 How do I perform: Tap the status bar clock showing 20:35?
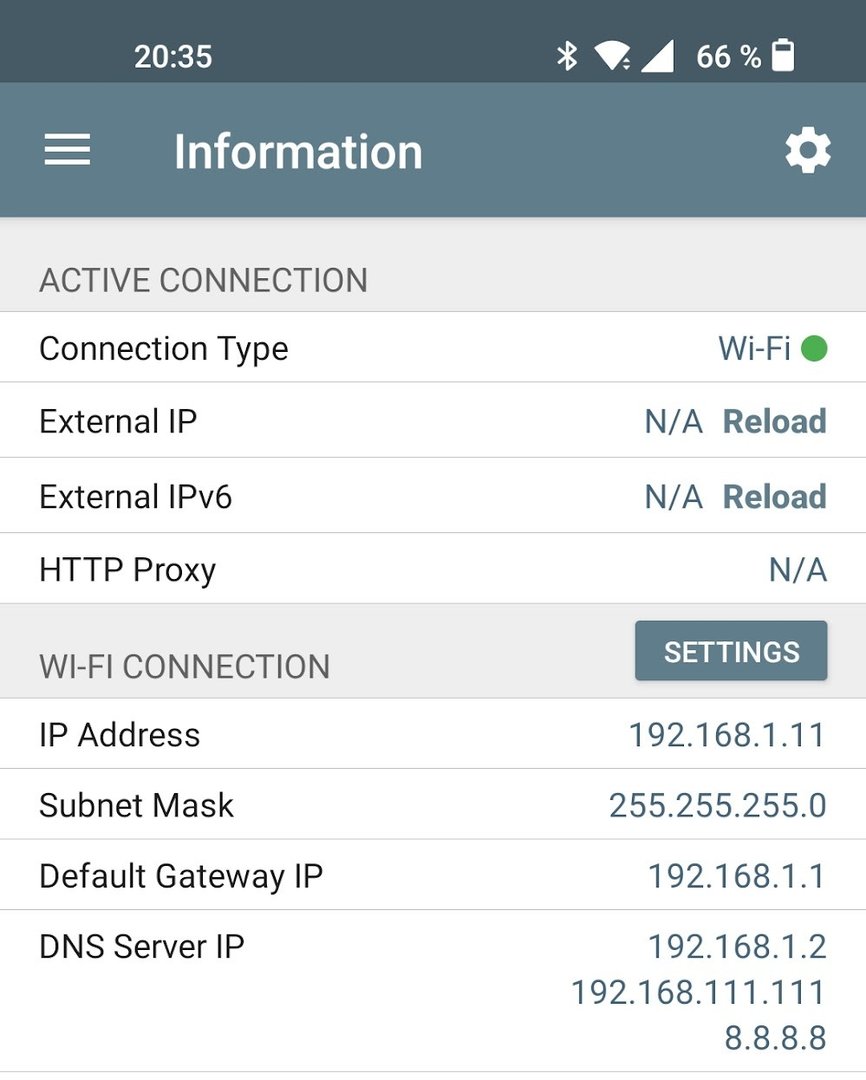click(x=173, y=57)
